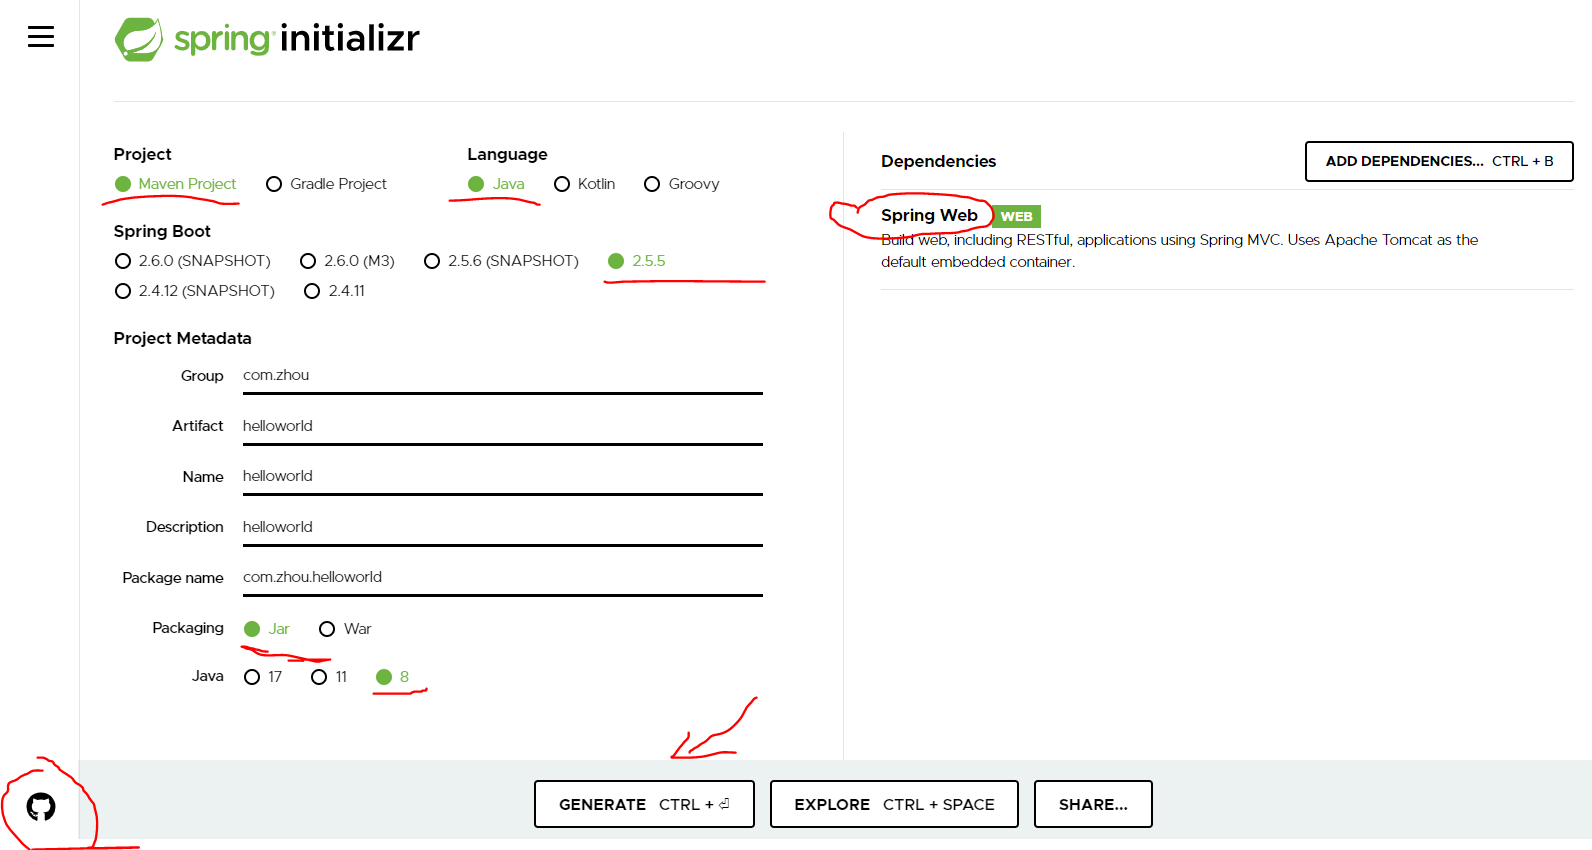Select Spring Boot 2.4.12 (SNAPSHOT)

pos(194,291)
